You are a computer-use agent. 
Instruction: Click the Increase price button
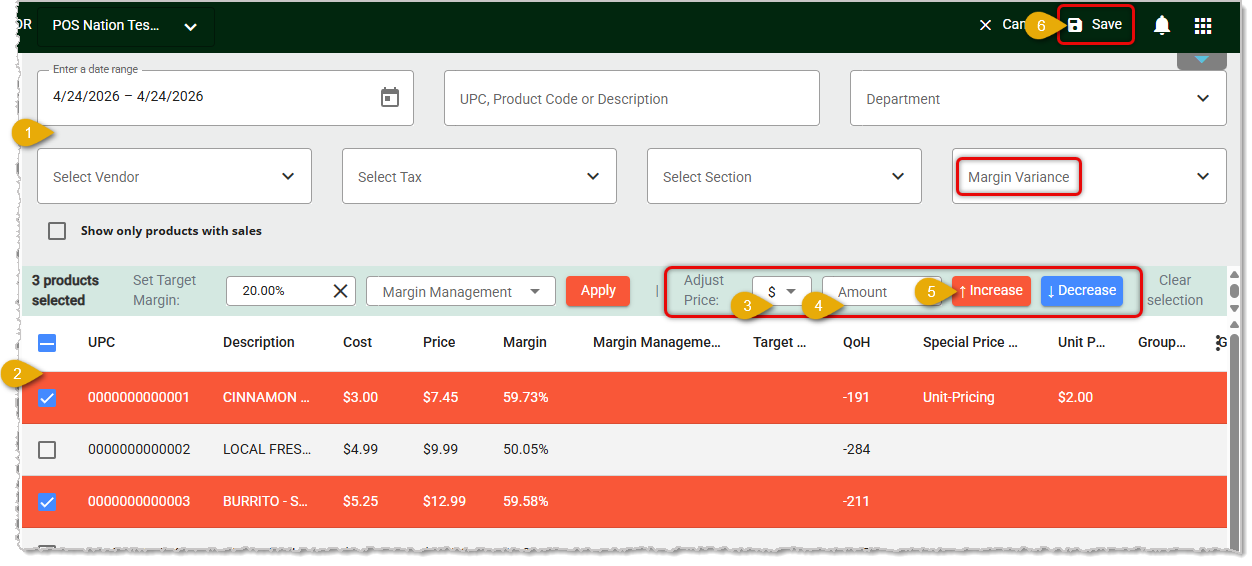[991, 291]
